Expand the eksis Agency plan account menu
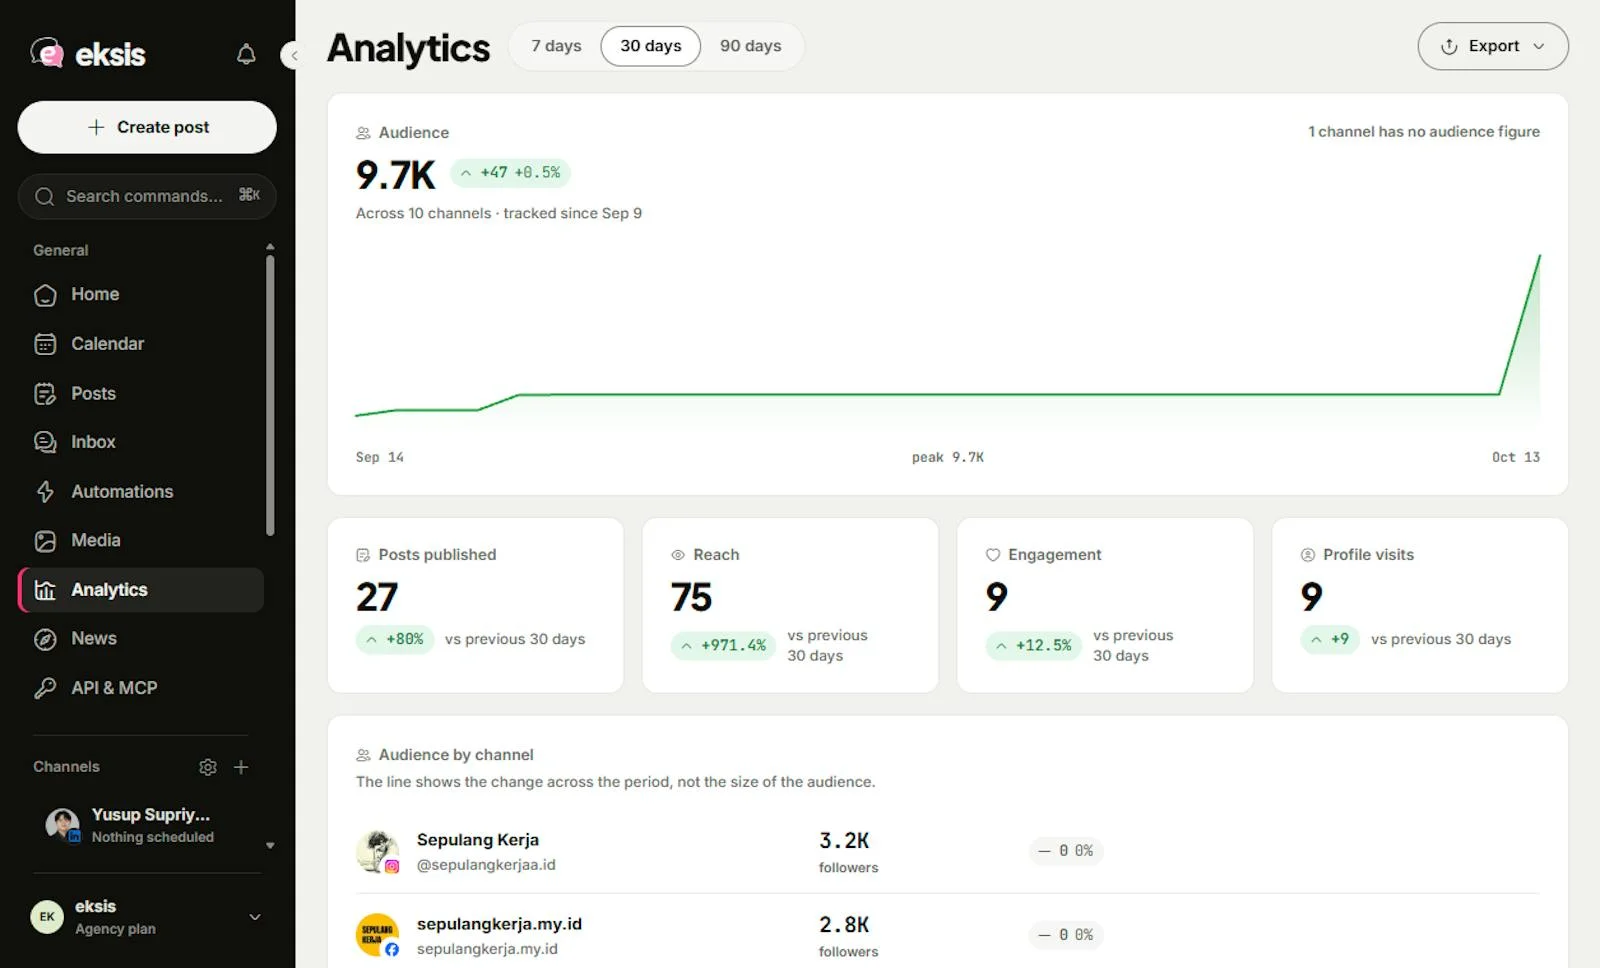1600x968 pixels. [147, 917]
